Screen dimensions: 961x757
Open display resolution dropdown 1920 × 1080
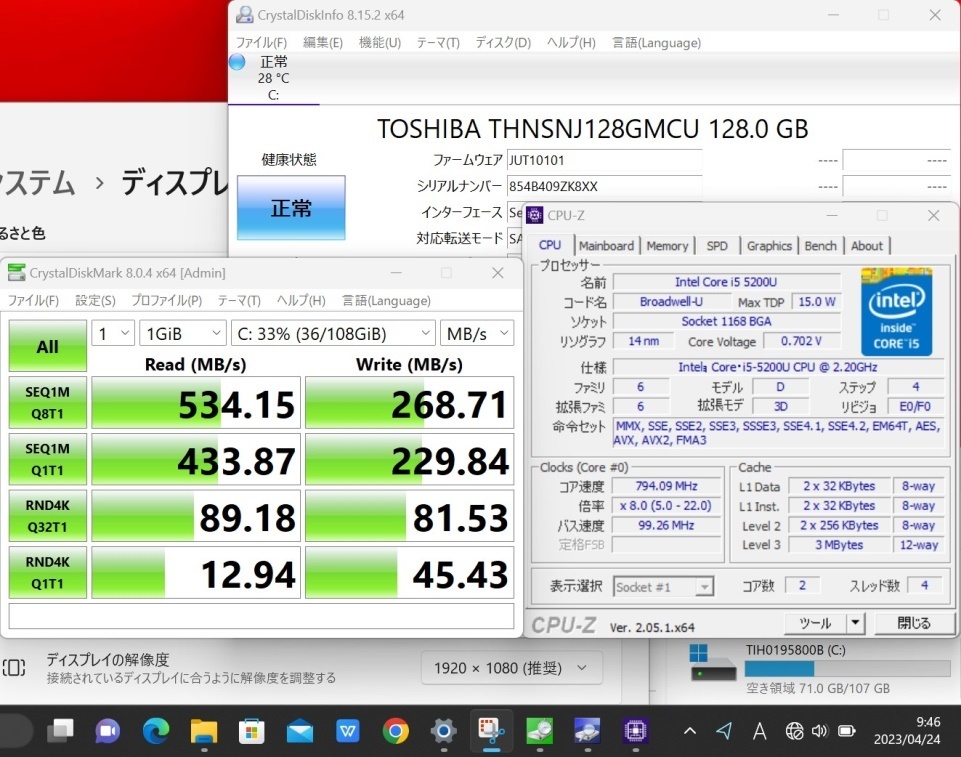click(x=512, y=668)
